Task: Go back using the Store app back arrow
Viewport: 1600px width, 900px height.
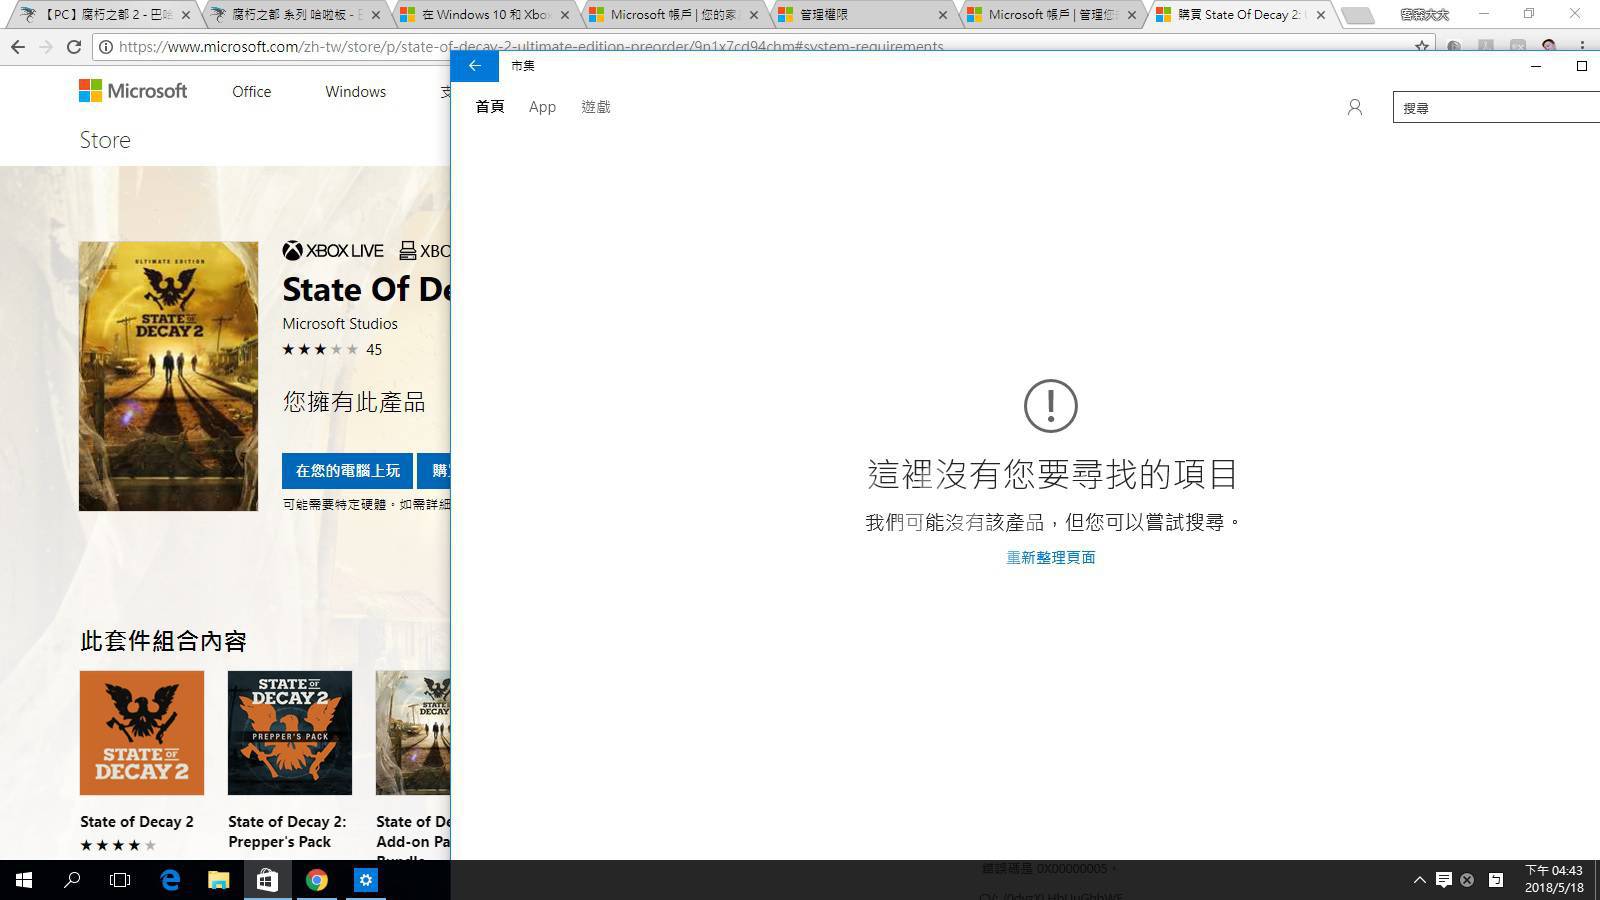Action: pyautogui.click(x=475, y=66)
